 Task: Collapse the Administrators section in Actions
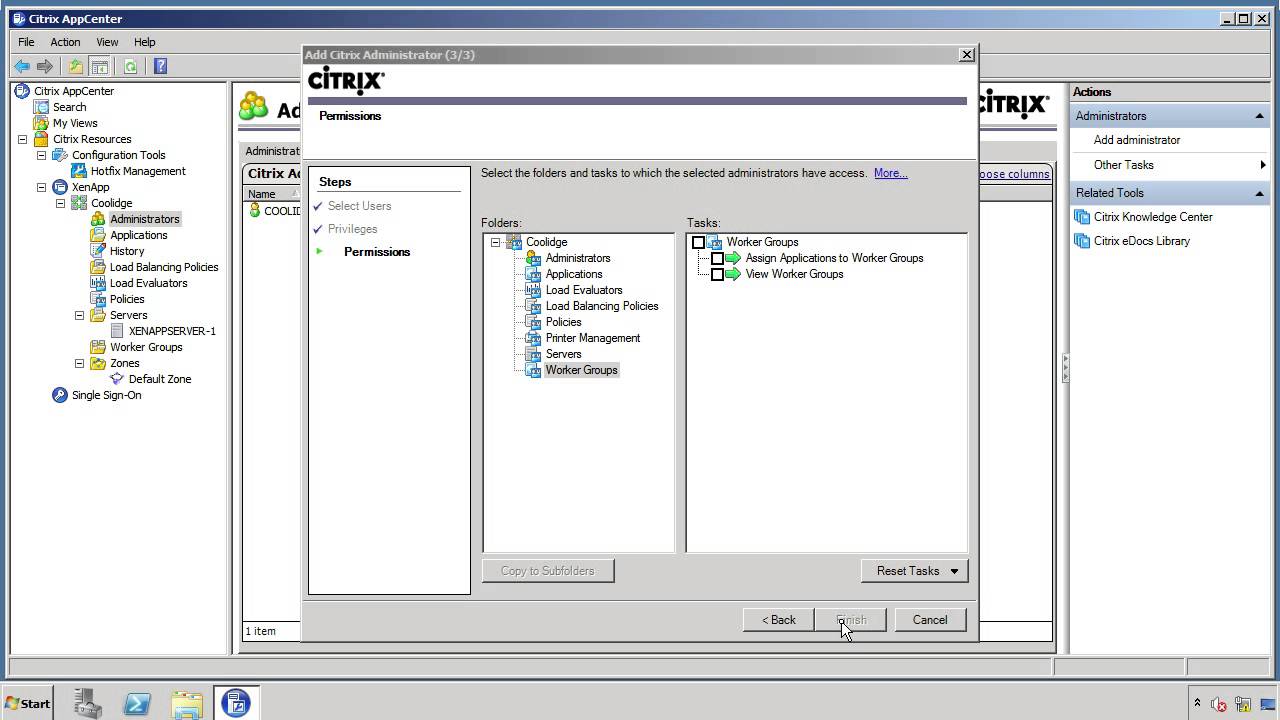point(1259,116)
